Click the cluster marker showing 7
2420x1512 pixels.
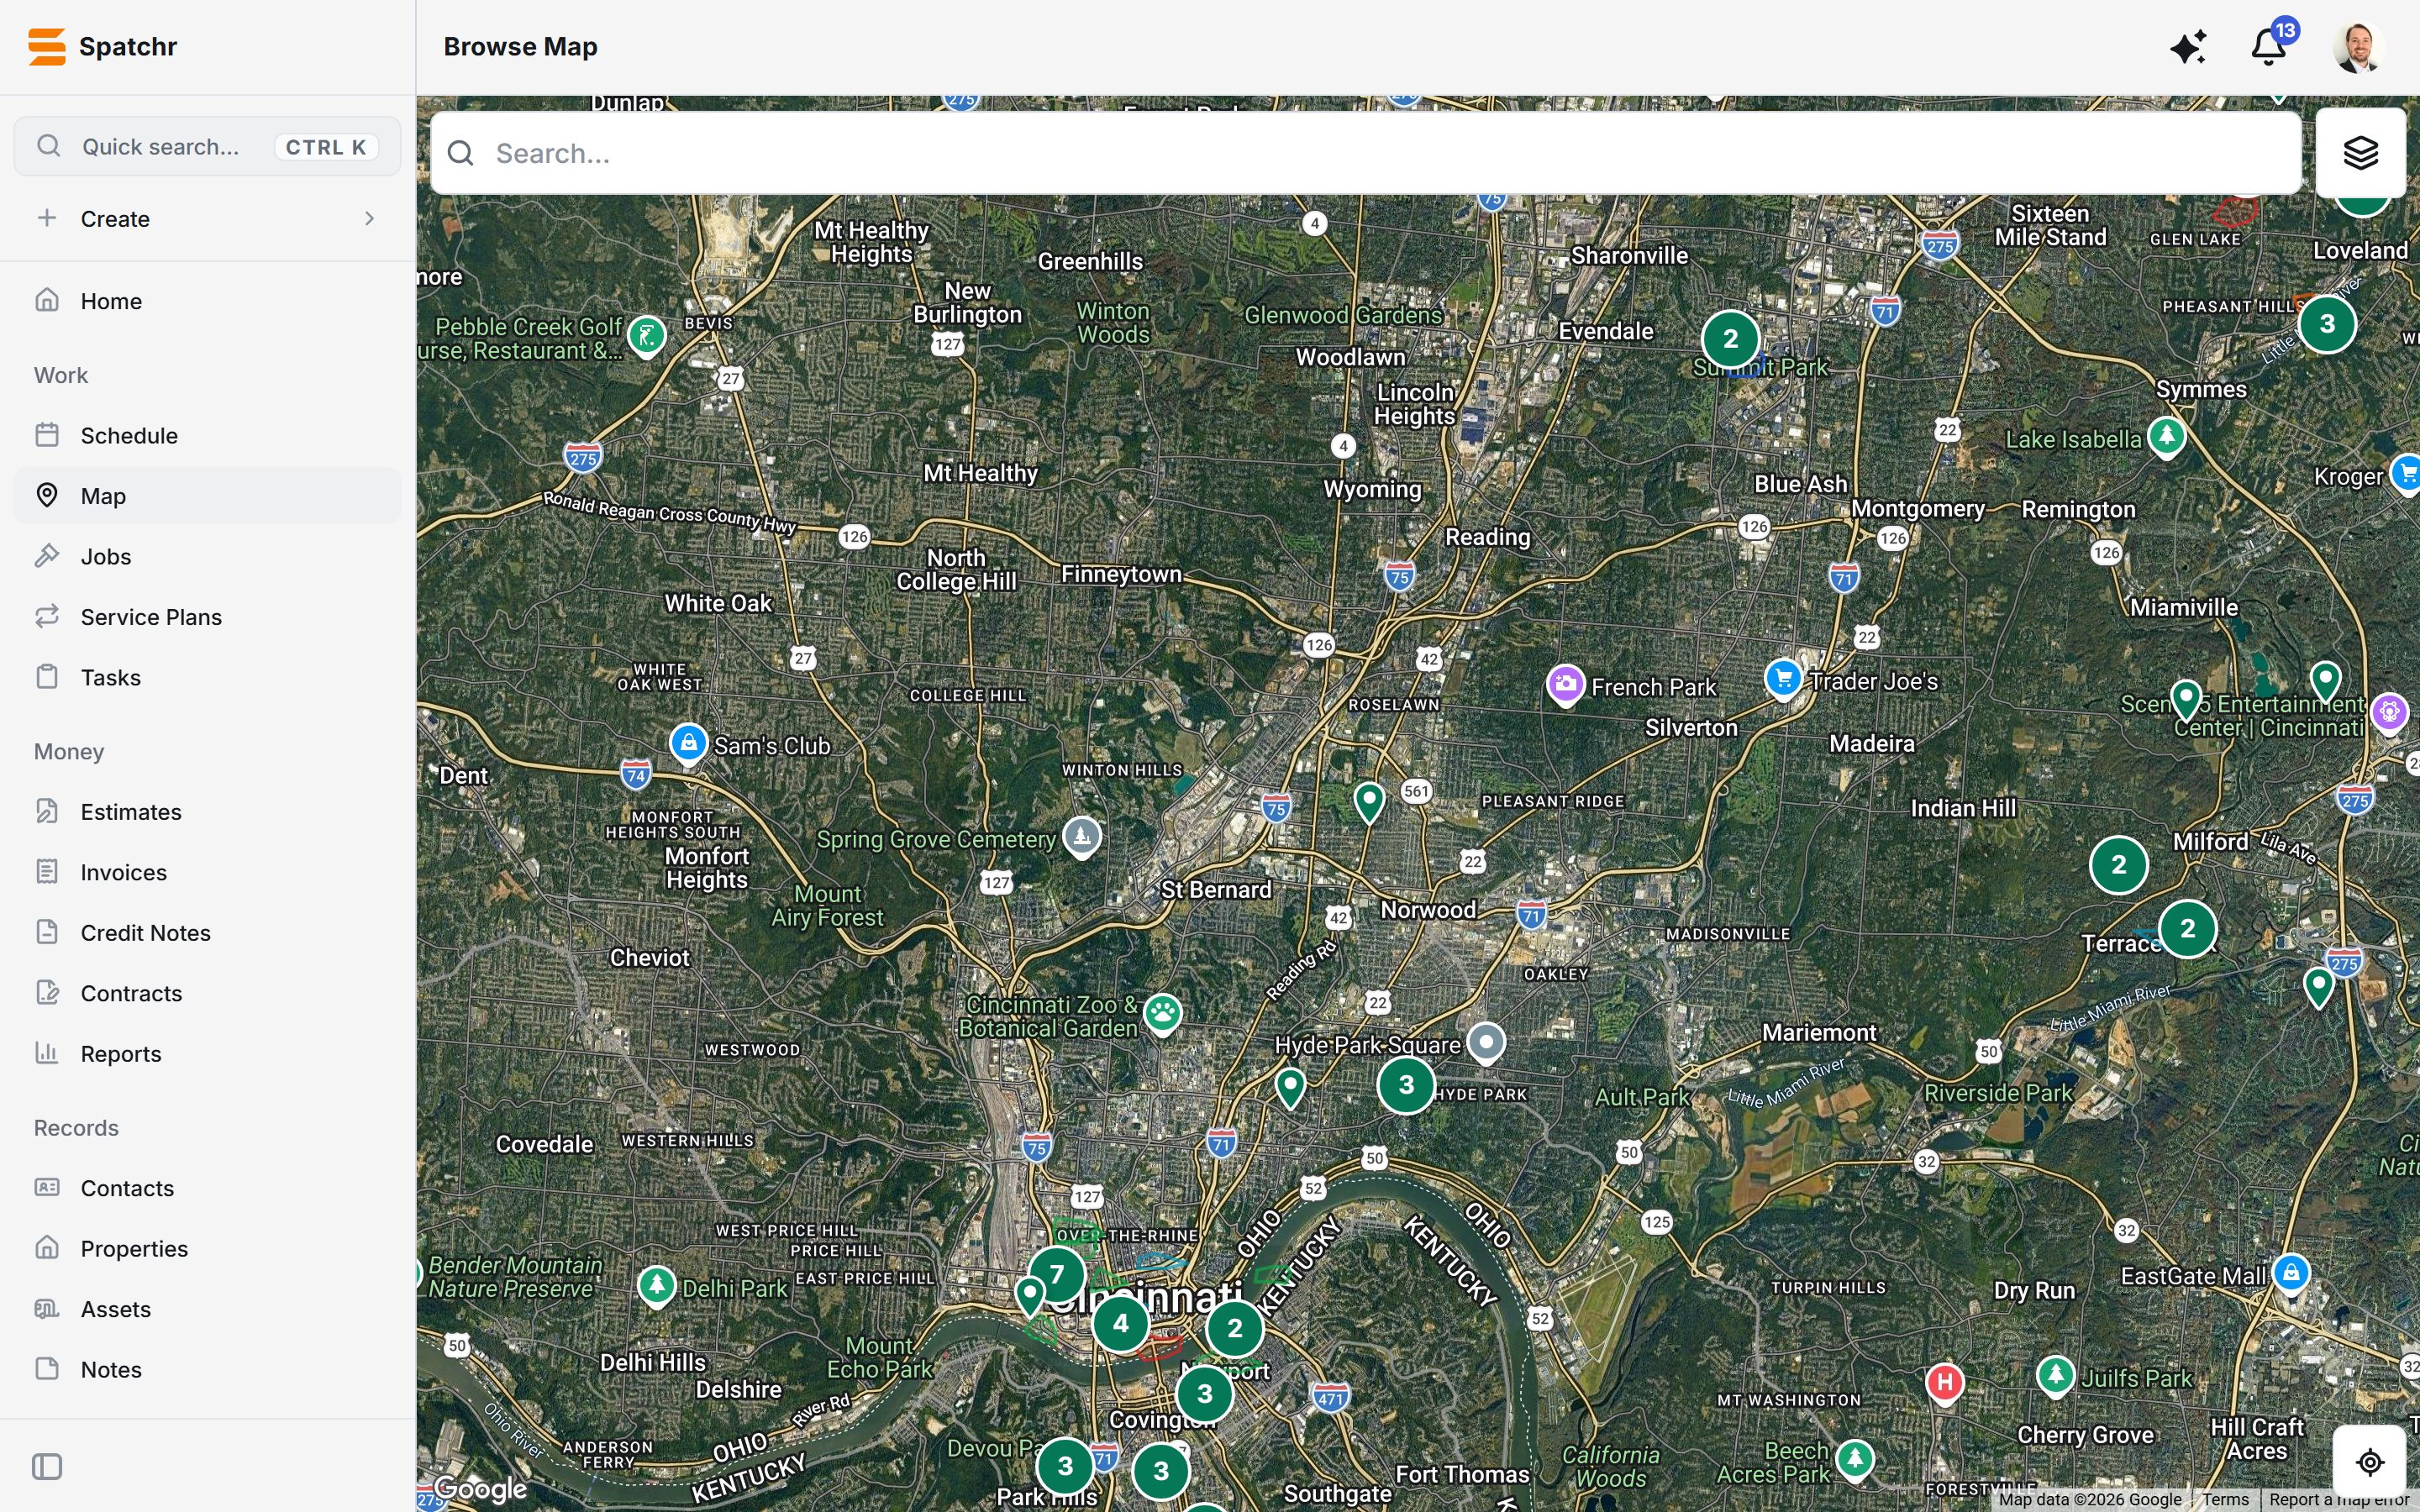click(1057, 1275)
